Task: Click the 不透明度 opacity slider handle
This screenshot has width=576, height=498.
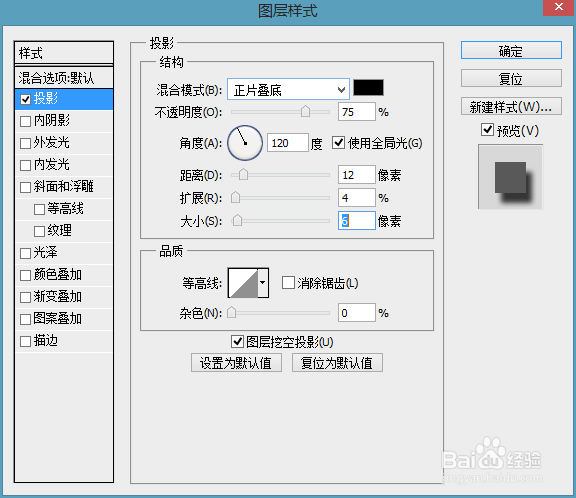Action: pyautogui.click(x=305, y=111)
